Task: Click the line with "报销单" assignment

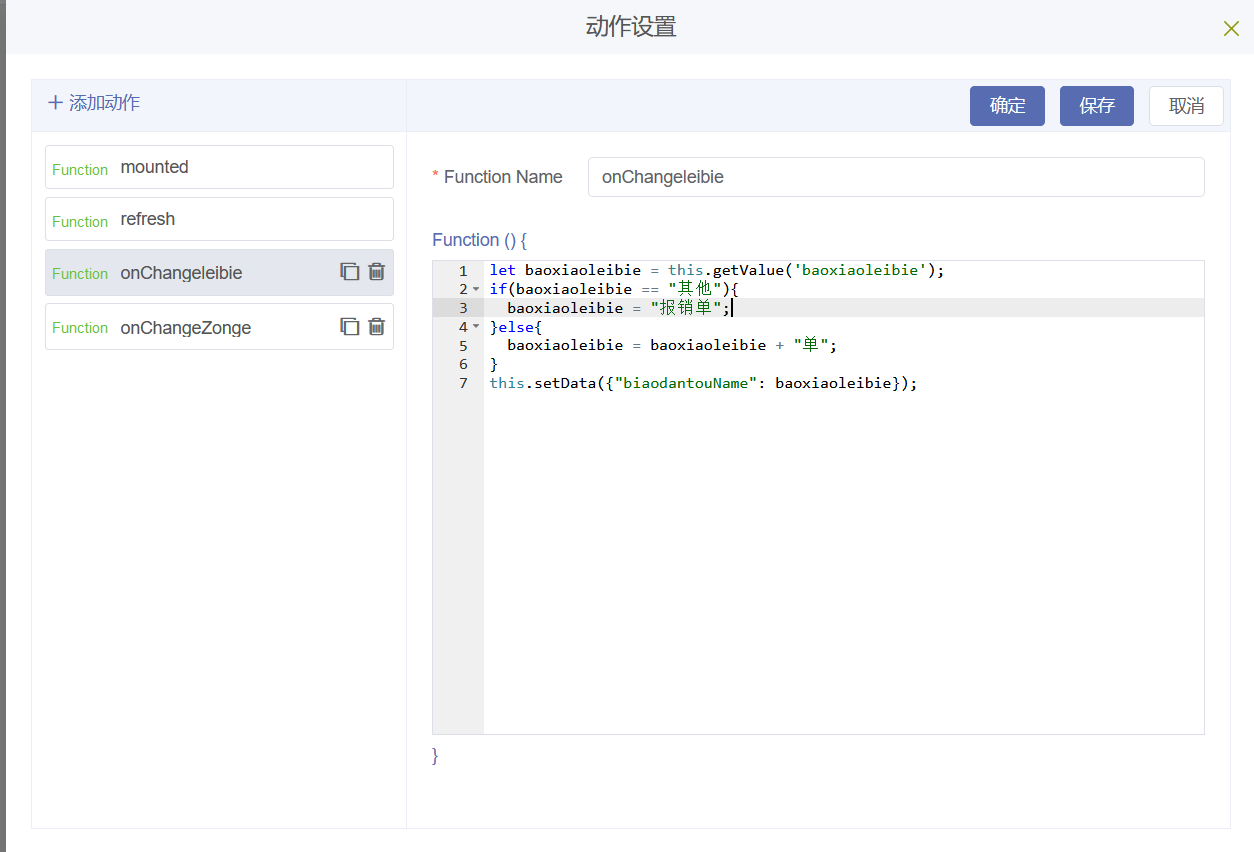Action: click(x=620, y=308)
